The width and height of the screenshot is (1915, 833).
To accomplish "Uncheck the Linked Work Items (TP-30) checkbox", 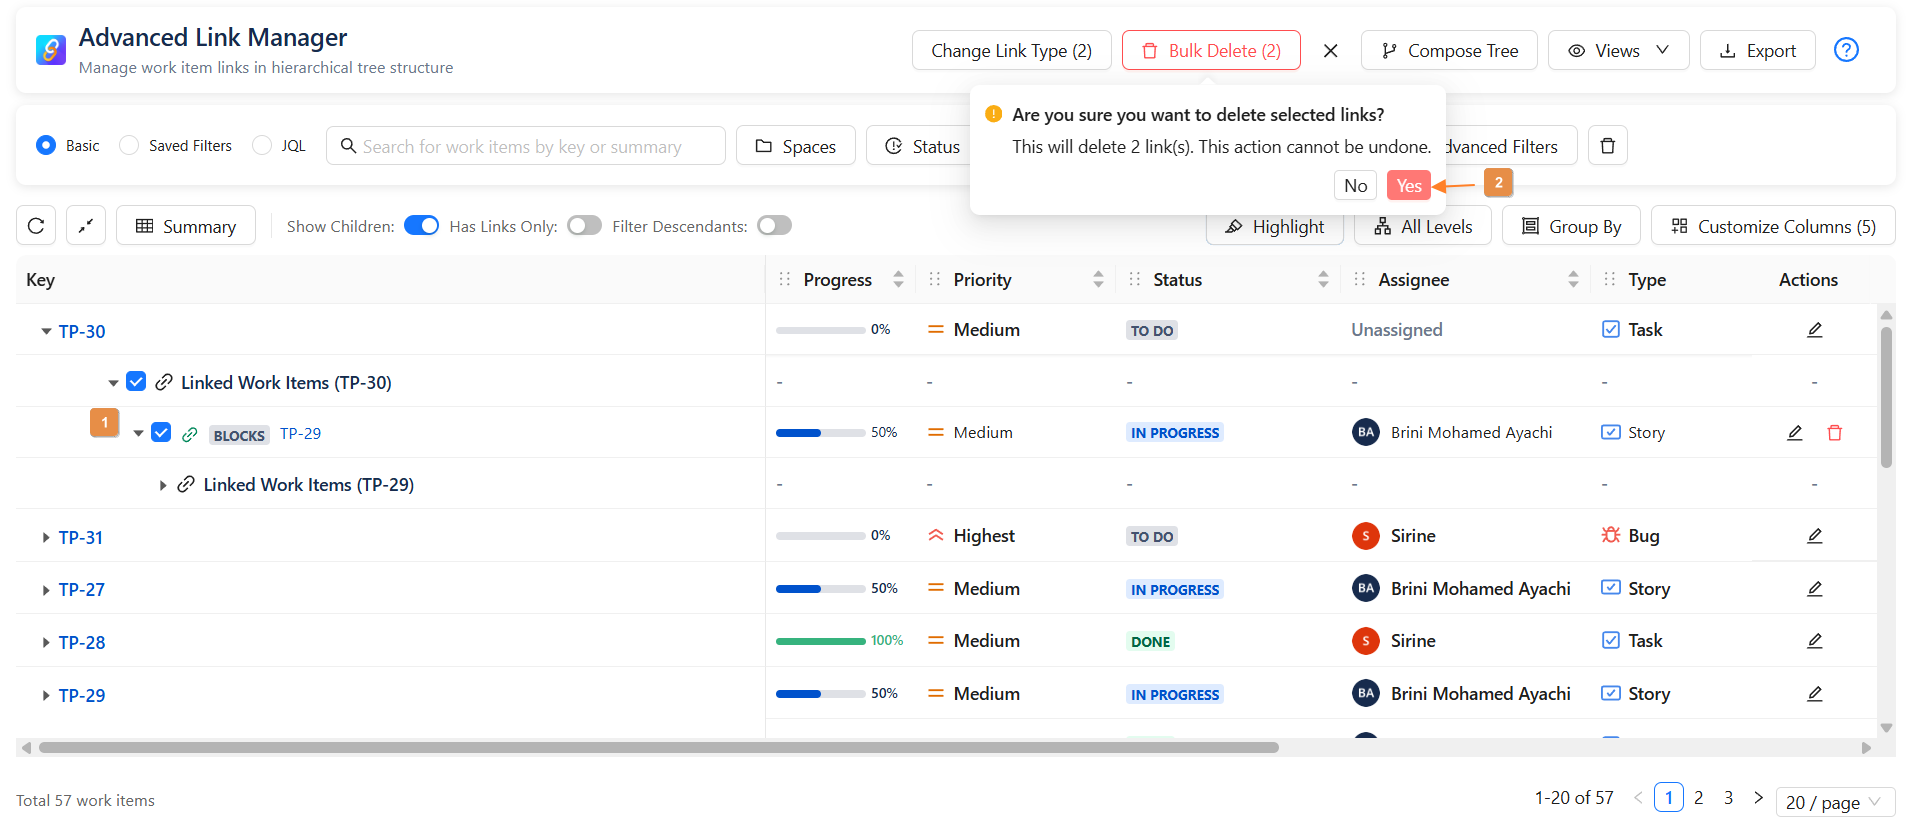I will point(137,382).
